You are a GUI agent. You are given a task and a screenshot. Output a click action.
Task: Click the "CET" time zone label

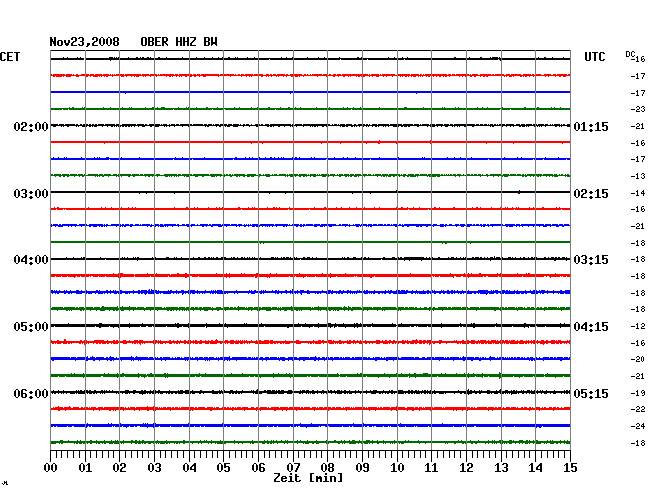[10, 57]
